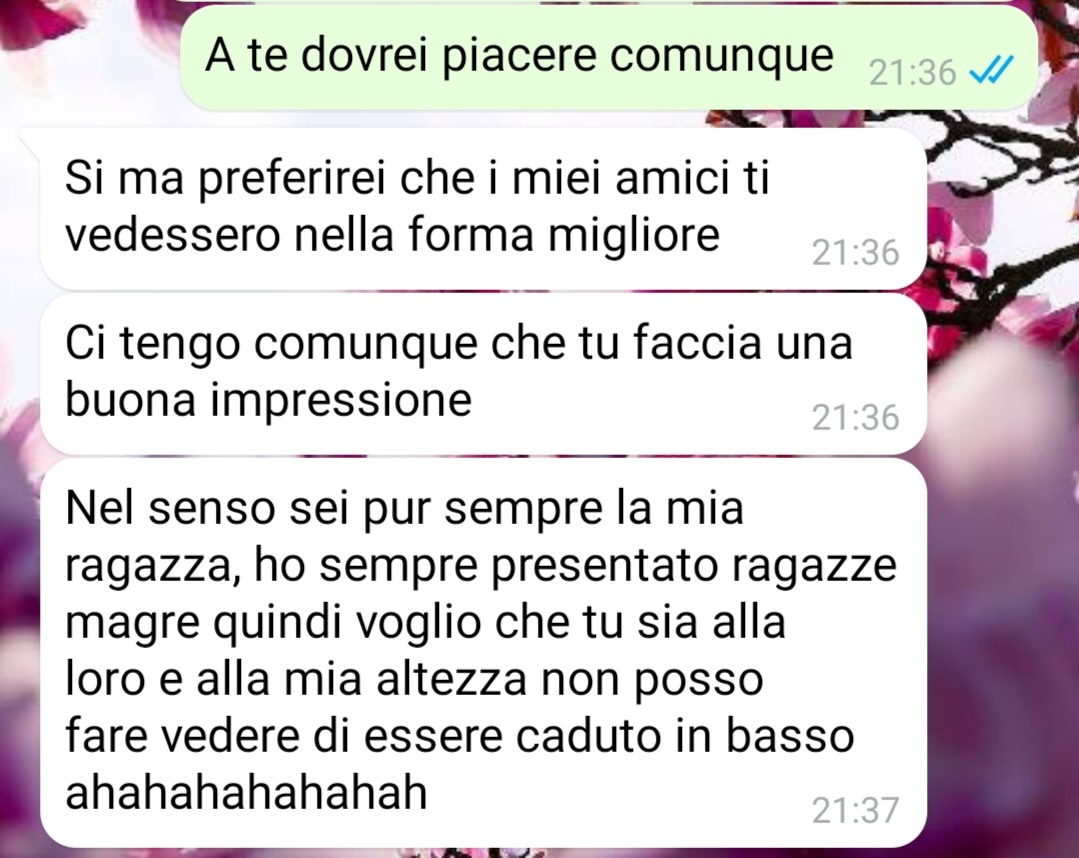Click the 21:36 timestamp on the green bubble
The image size is (1079, 858).
click(912, 72)
